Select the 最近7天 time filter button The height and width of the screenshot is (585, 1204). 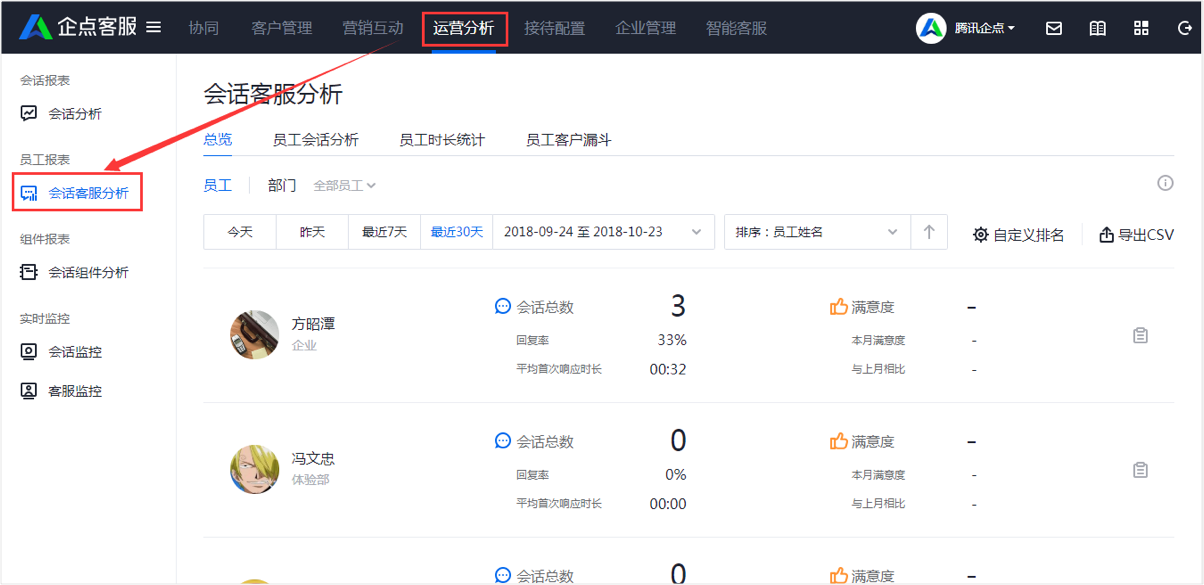point(385,231)
